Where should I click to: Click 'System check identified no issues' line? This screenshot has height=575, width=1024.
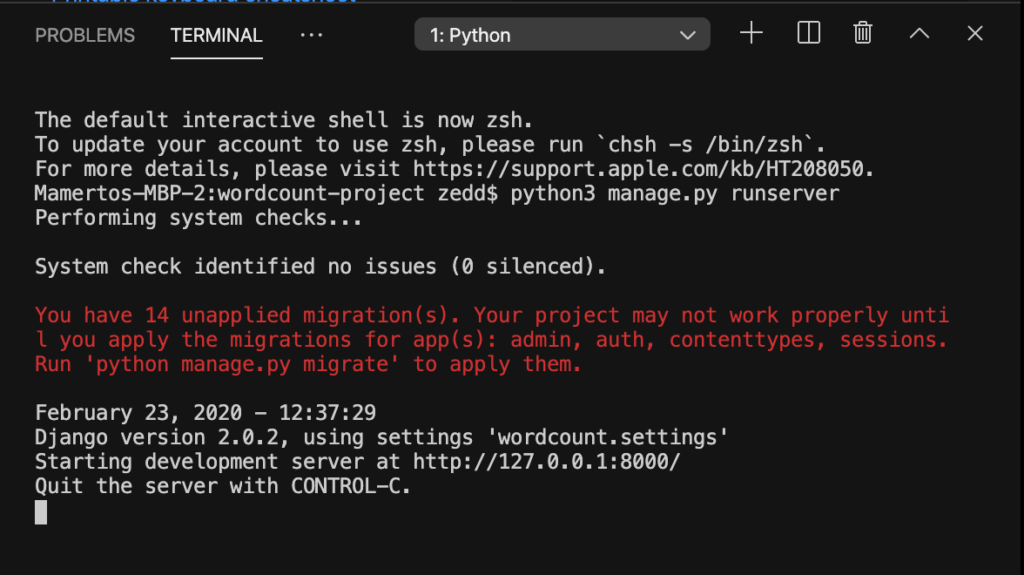320,267
